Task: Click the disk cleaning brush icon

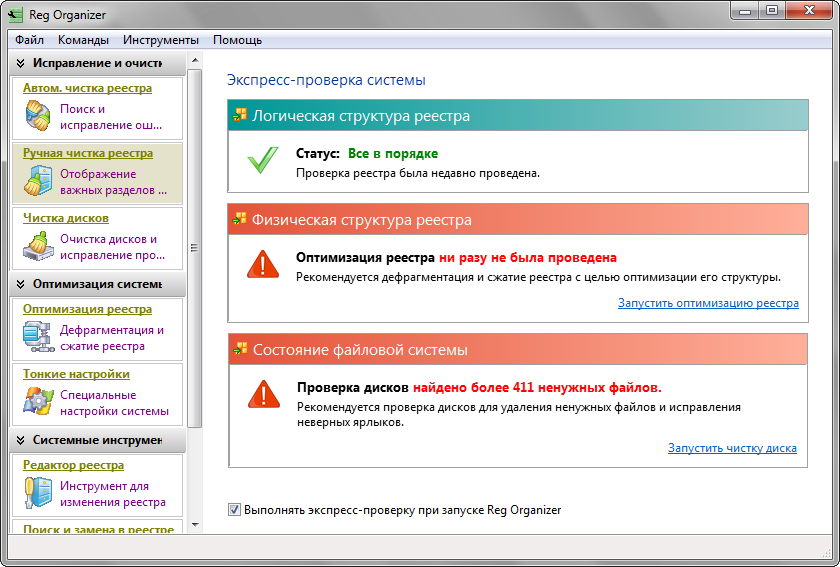Action: pos(39,245)
